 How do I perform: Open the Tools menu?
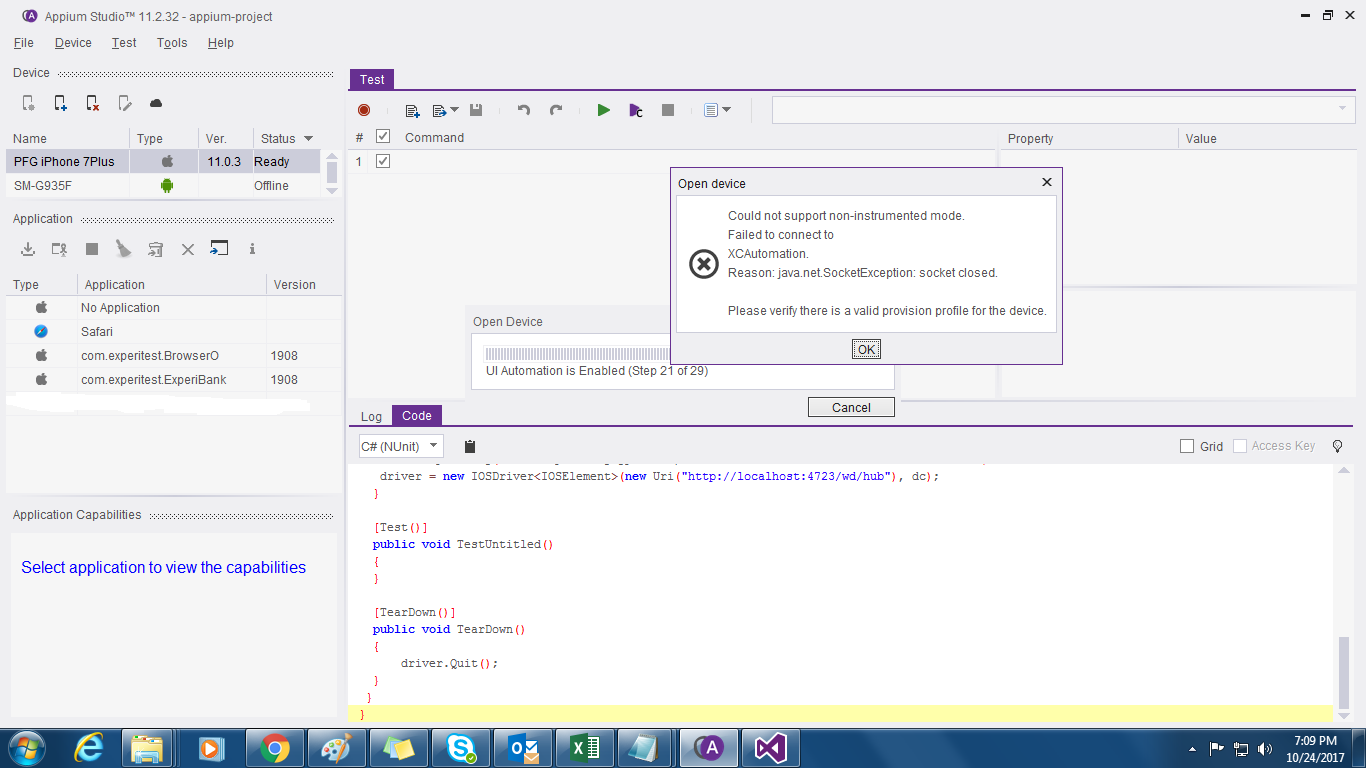tap(172, 43)
